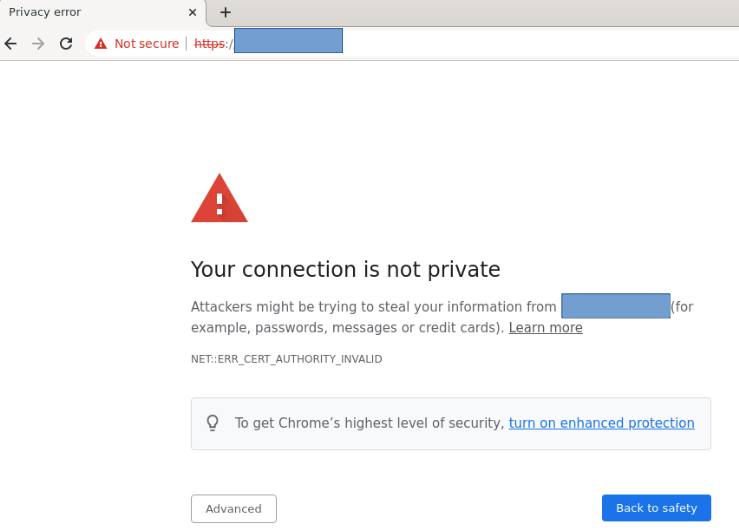The image size is (739, 528).
Task: Click the browser Back arrow
Action: [x=11, y=43]
